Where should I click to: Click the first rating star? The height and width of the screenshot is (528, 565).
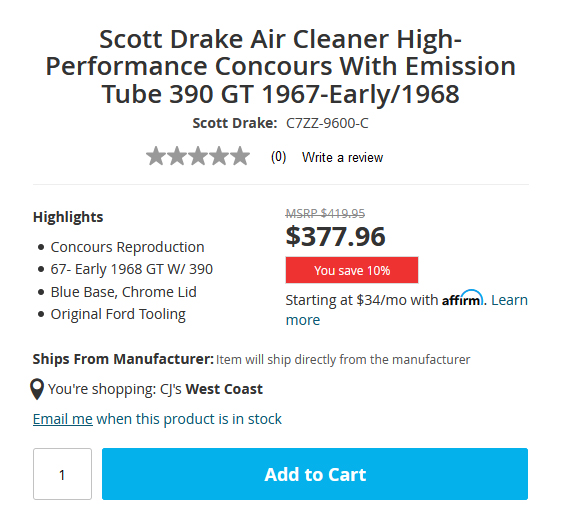pyautogui.click(x=156, y=156)
